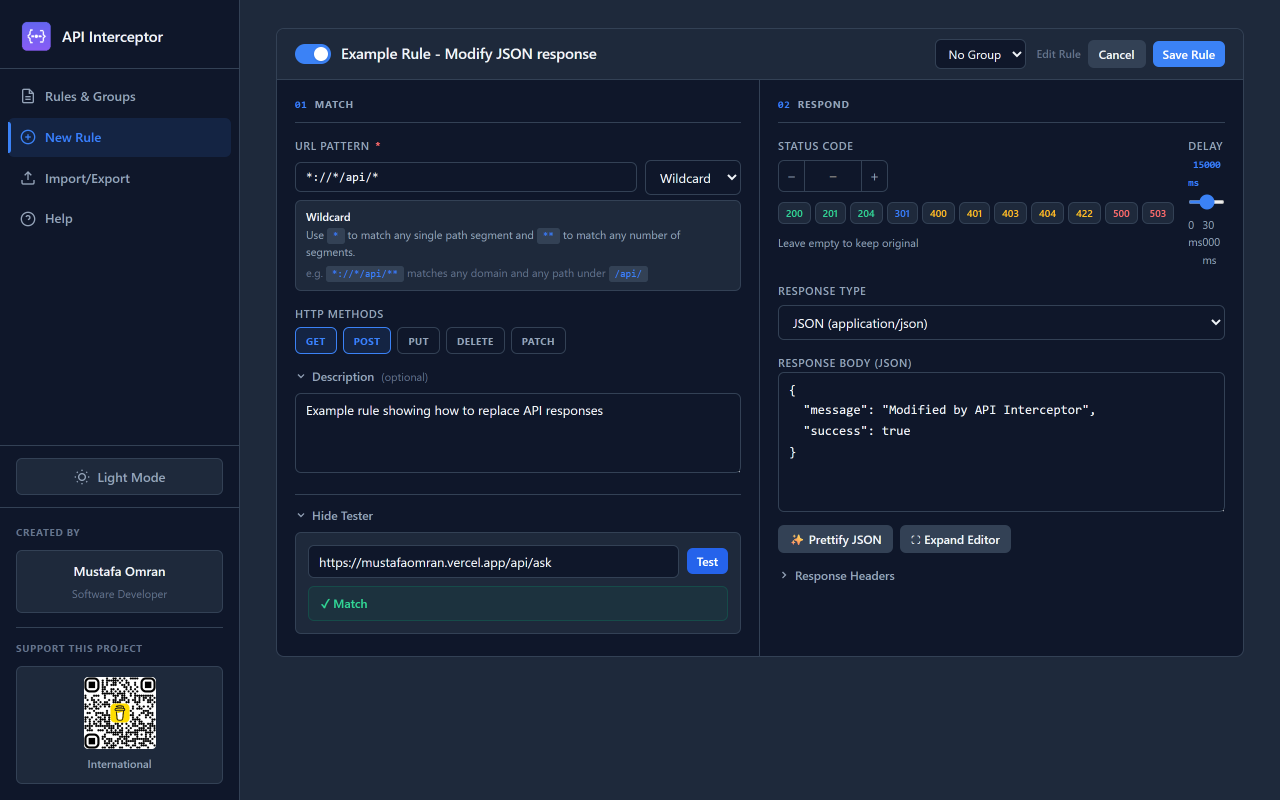Image resolution: width=1280 pixels, height=800 pixels.
Task: Select the 403 status code chip
Action: [1010, 213]
